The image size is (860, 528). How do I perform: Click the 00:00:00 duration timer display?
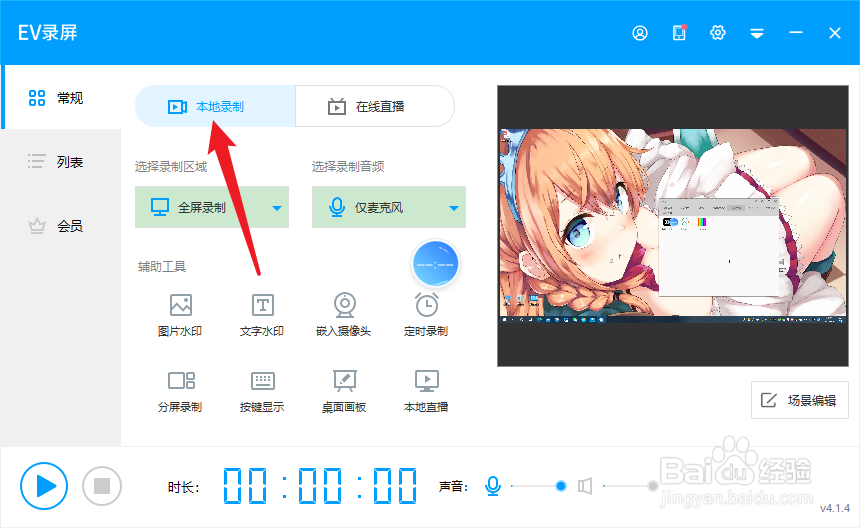(320, 486)
